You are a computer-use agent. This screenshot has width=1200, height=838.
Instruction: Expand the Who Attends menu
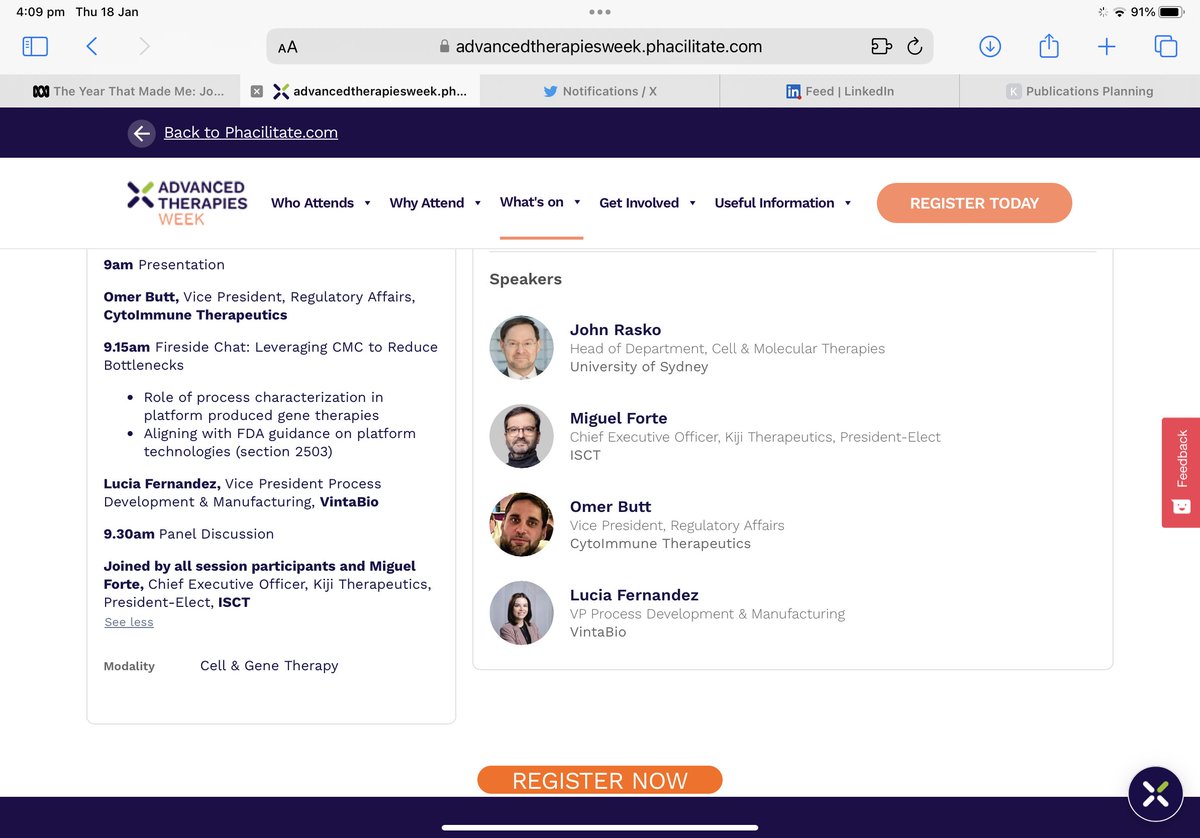[321, 203]
